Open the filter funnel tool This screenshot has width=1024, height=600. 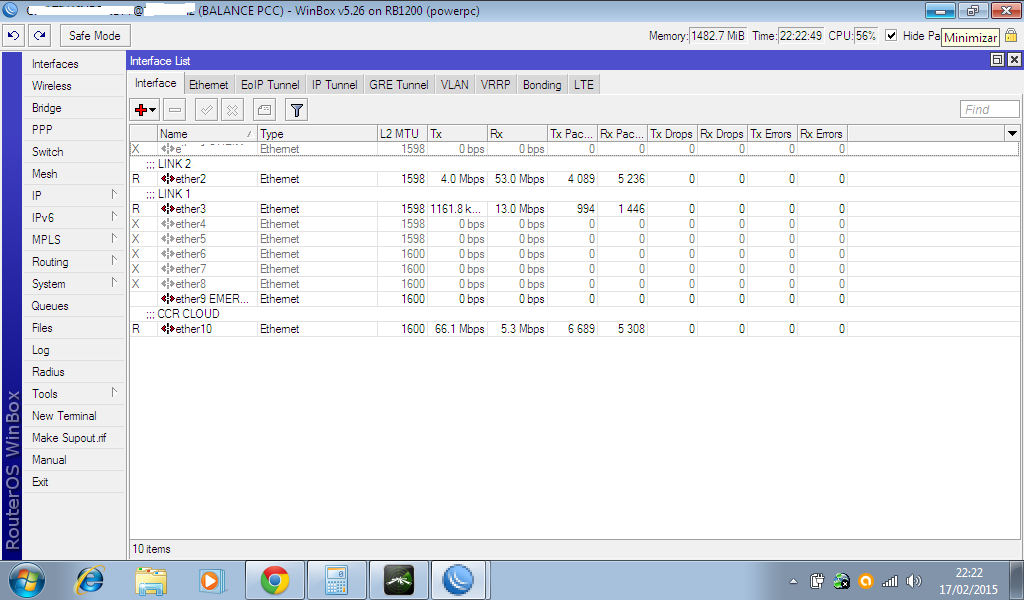(x=296, y=110)
